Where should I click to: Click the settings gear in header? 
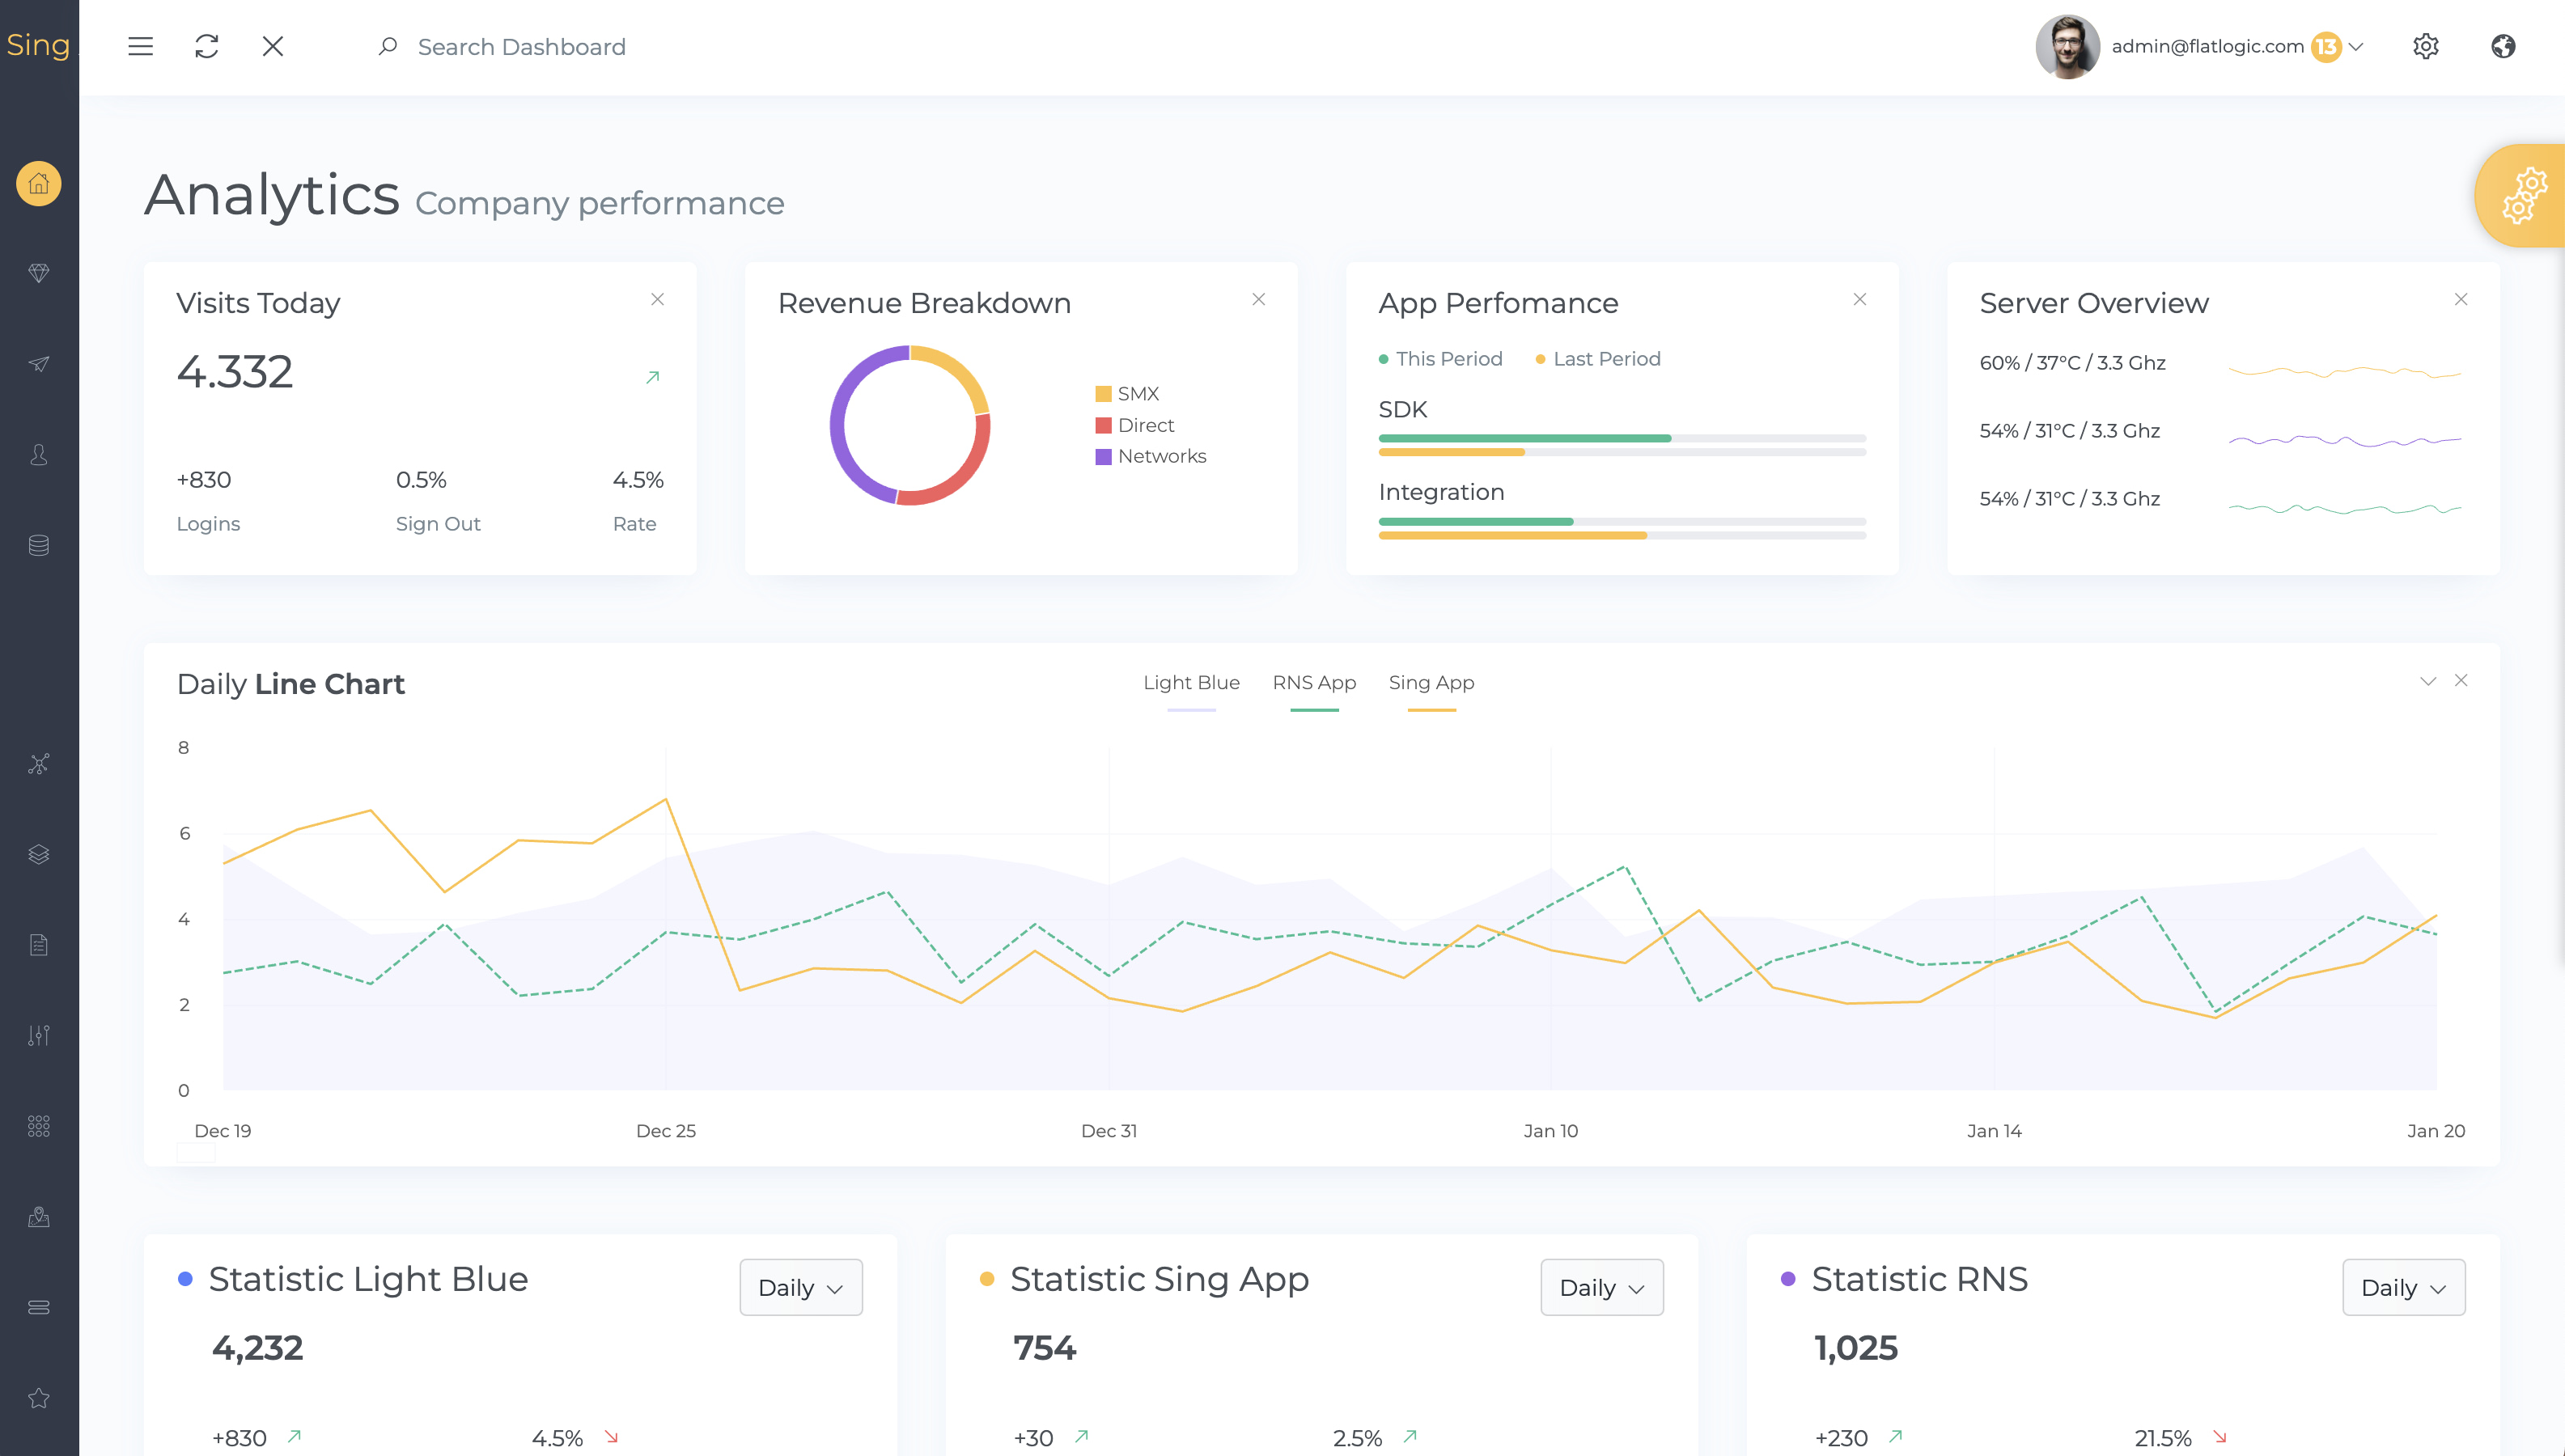coord(2425,46)
